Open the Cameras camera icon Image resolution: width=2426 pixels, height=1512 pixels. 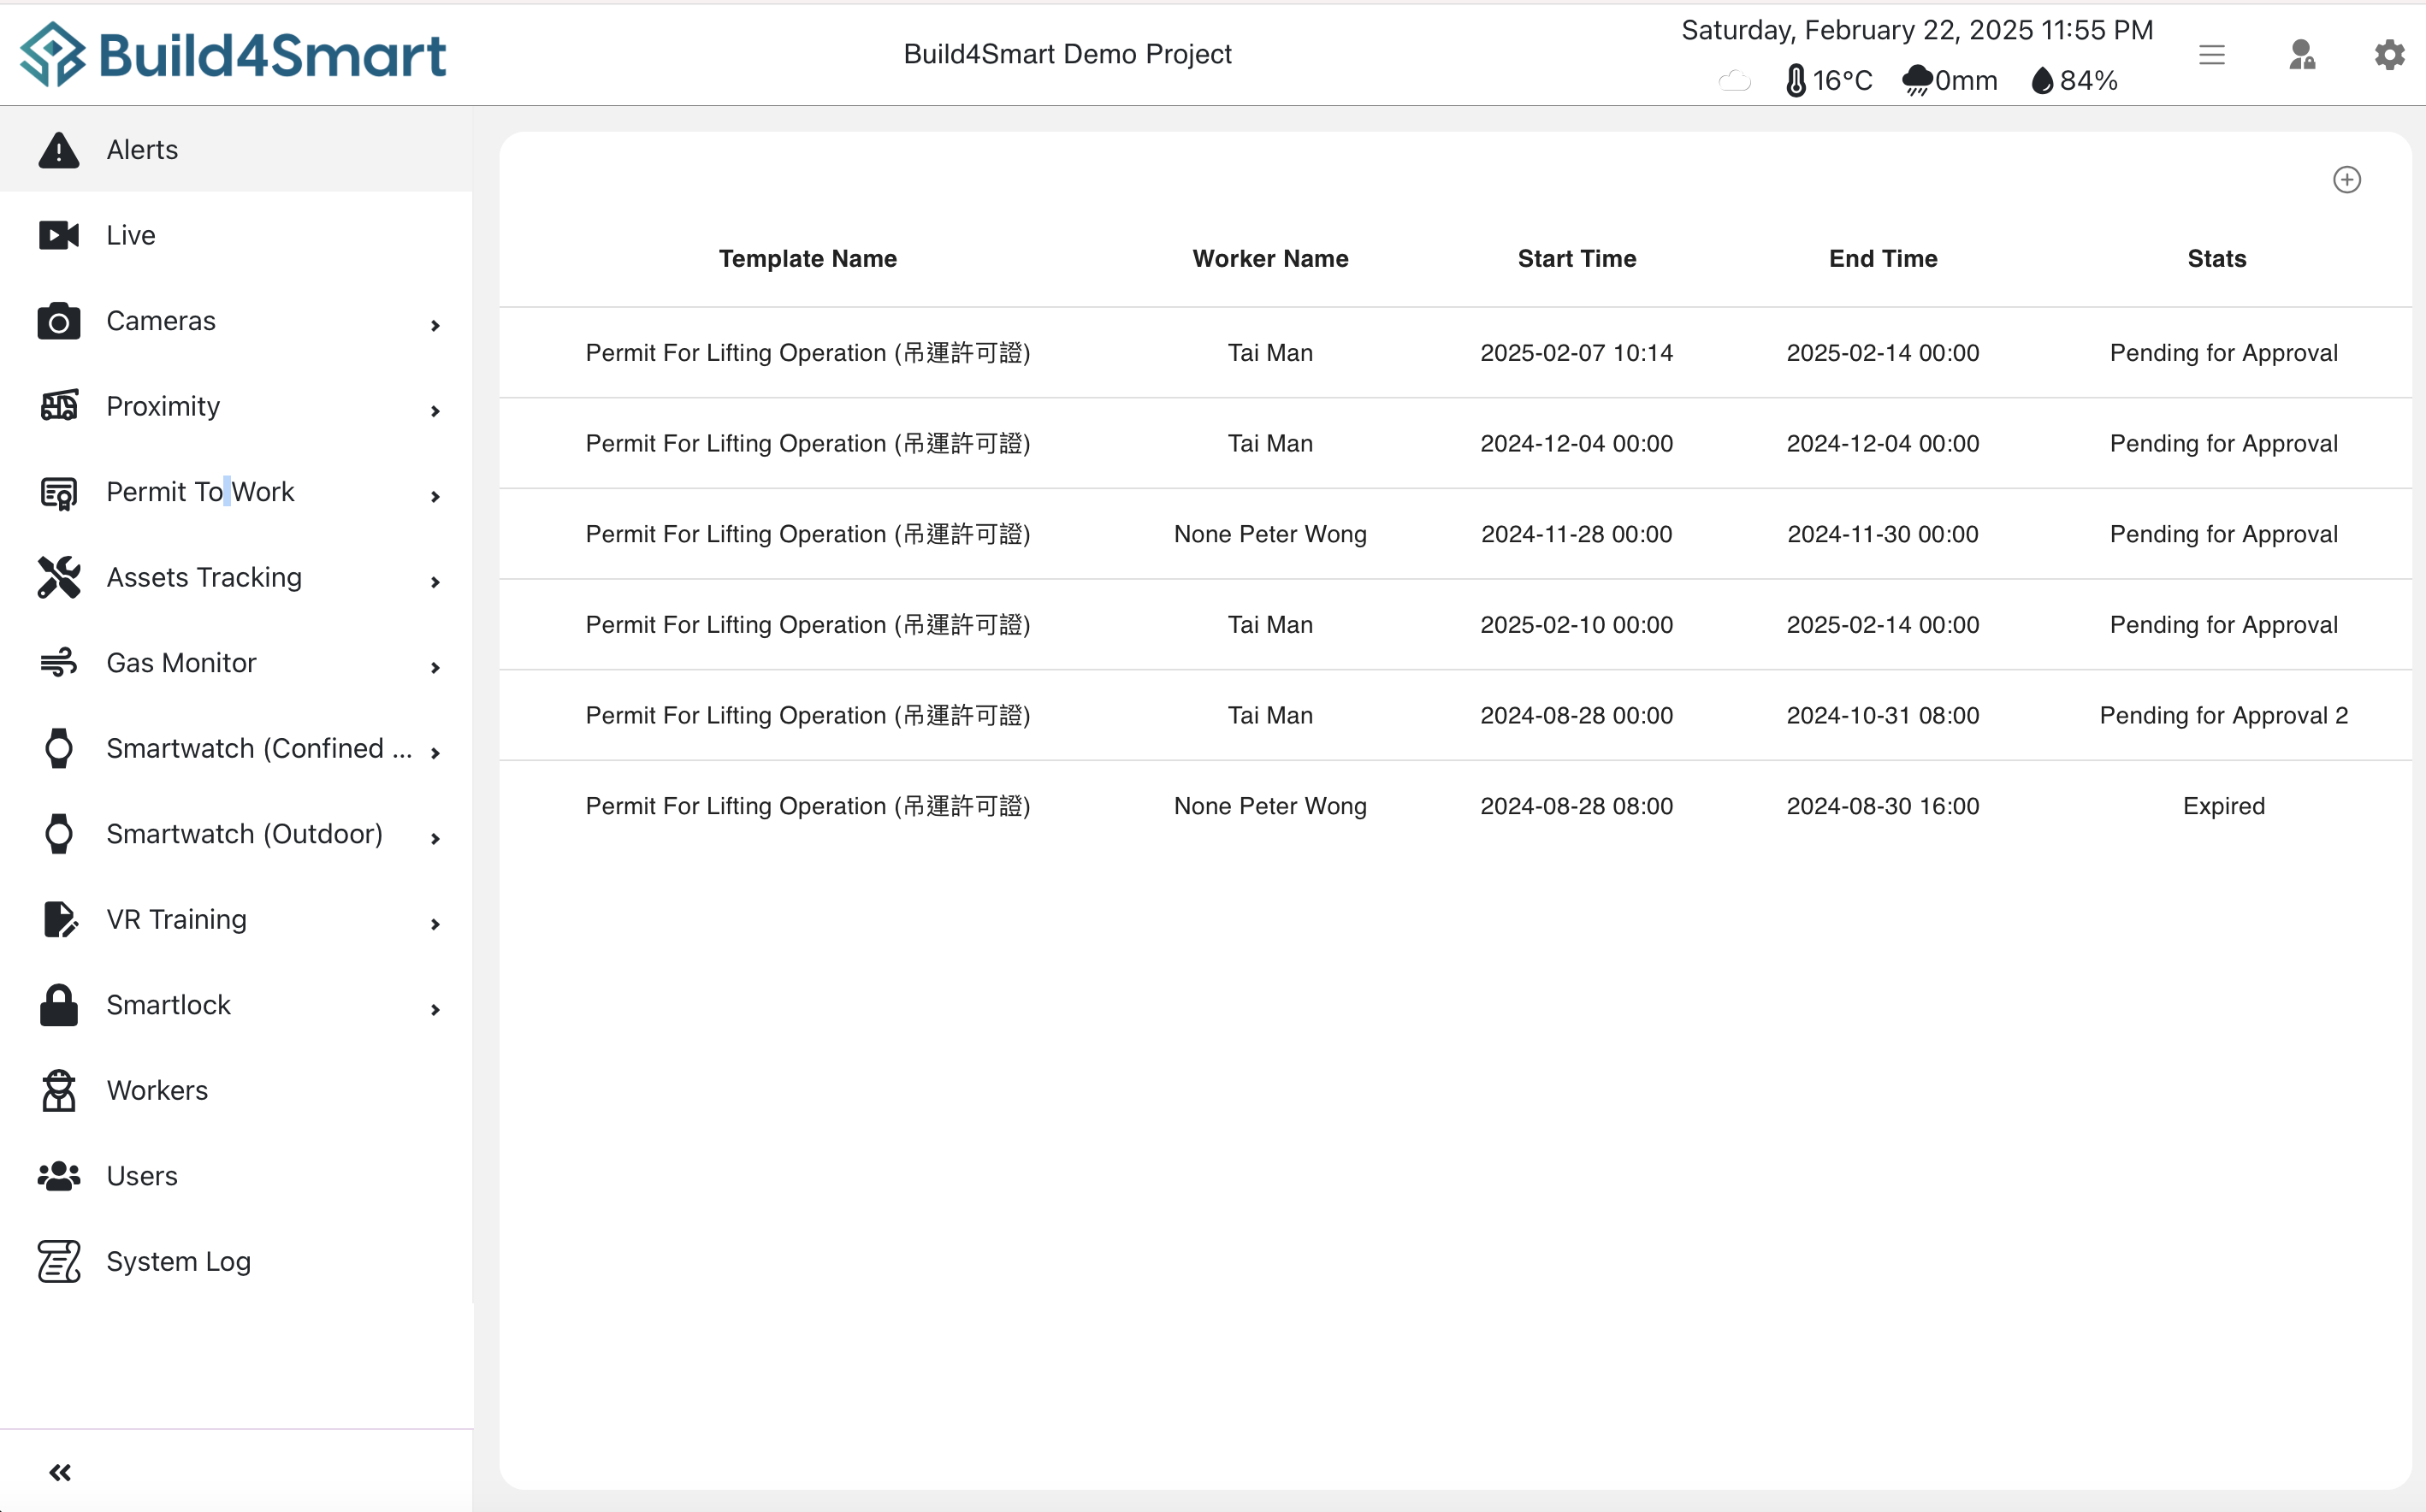tap(58, 321)
